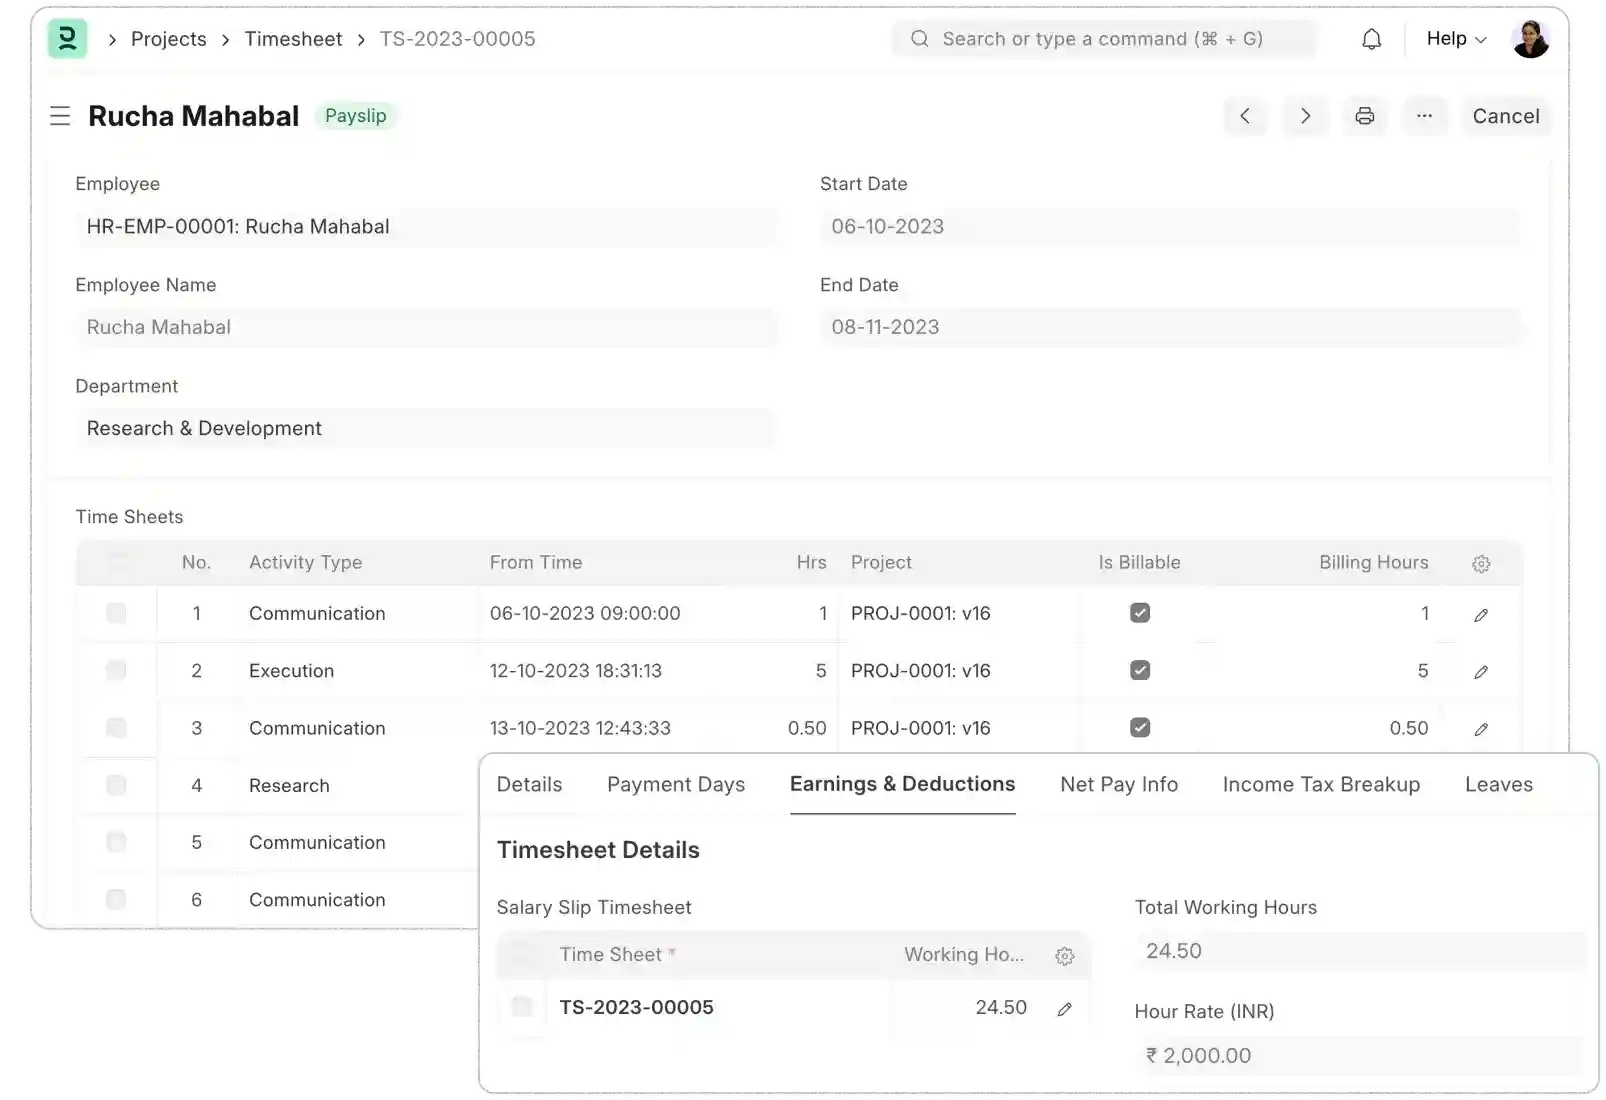Edit the Communication row with the pencil icon
Image resolution: width=1606 pixels, height=1100 pixels.
pyautogui.click(x=1481, y=614)
